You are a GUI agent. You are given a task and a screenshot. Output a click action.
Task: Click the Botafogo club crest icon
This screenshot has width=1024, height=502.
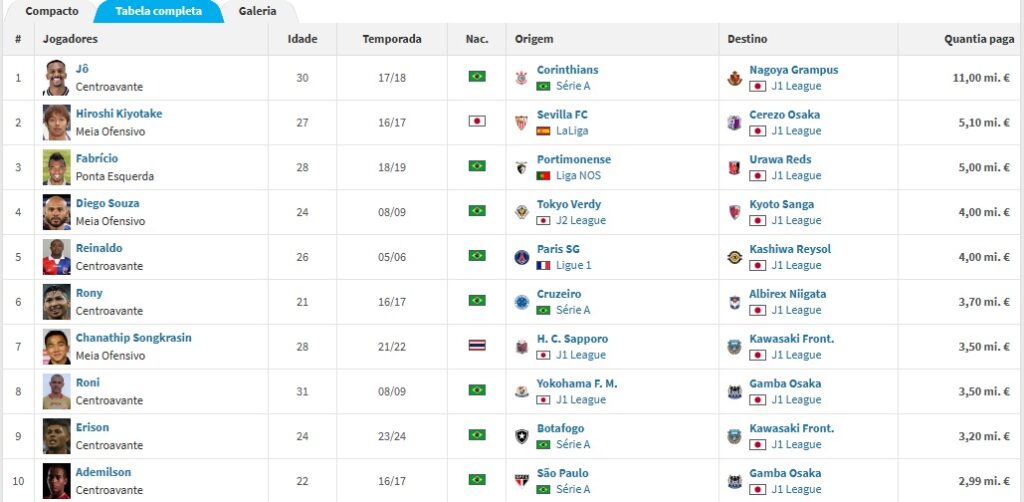click(521, 436)
